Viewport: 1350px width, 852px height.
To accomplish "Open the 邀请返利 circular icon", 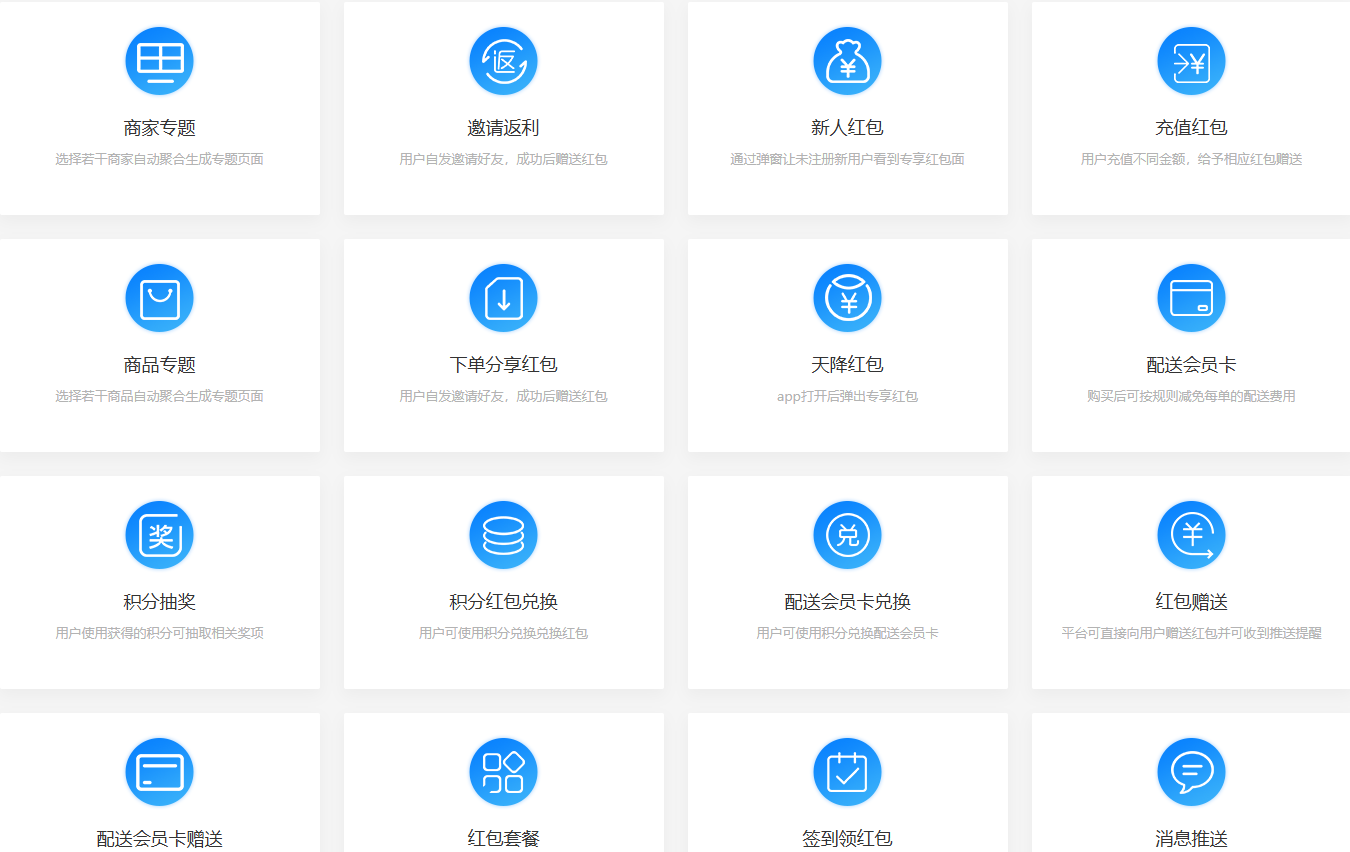I will click(x=503, y=61).
